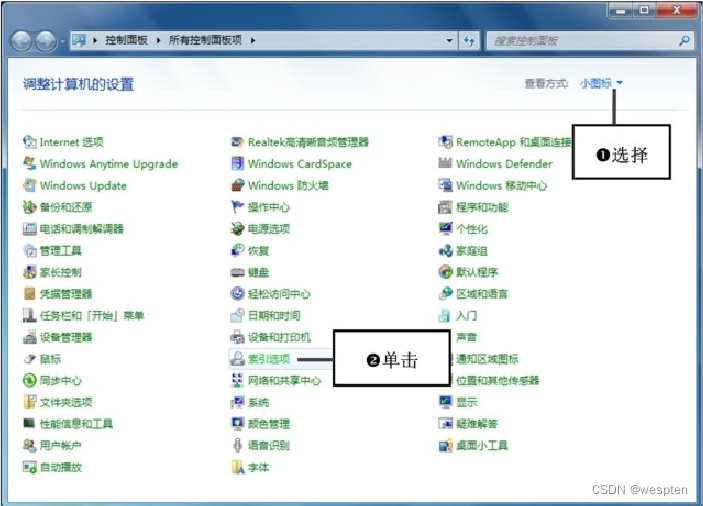Open the Internet 选项 icon

[30, 142]
